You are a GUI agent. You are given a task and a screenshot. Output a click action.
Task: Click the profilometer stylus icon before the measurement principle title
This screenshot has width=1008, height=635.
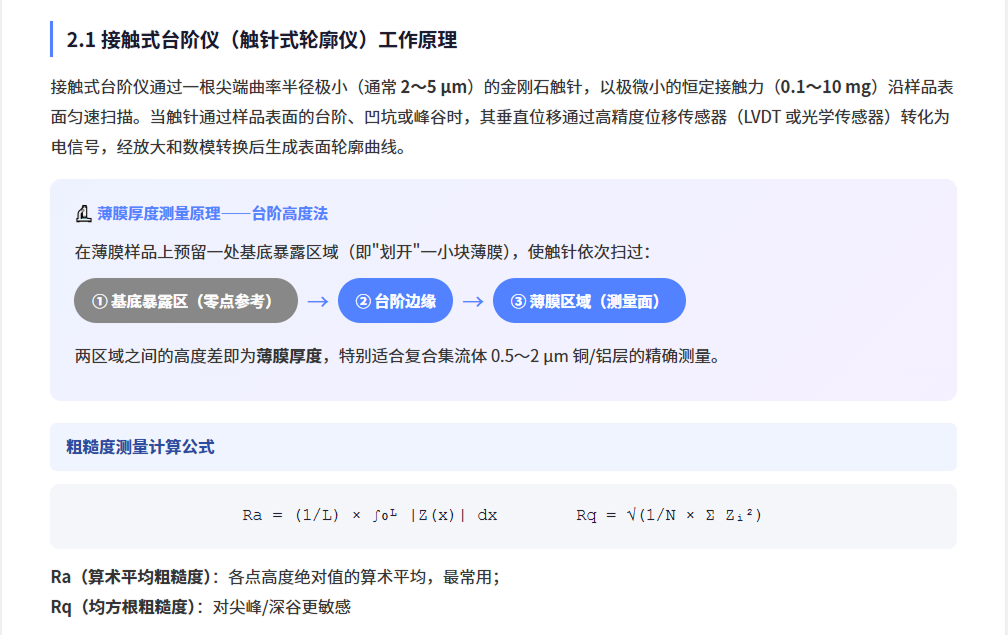pos(81,212)
